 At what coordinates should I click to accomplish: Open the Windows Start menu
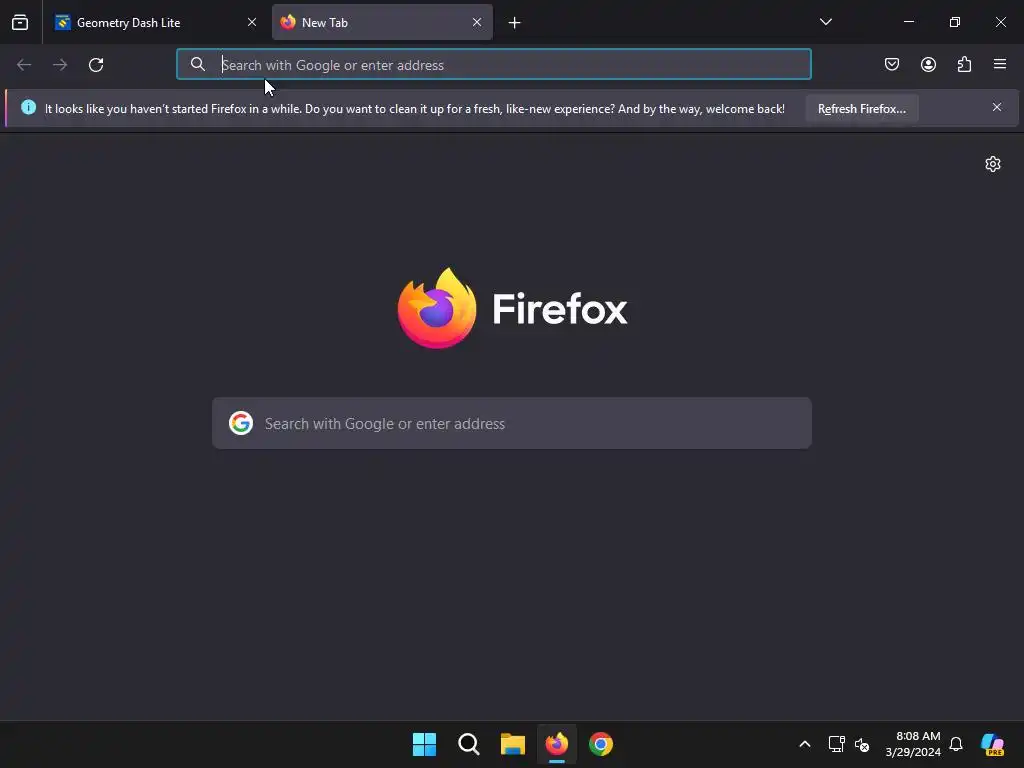click(424, 744)
